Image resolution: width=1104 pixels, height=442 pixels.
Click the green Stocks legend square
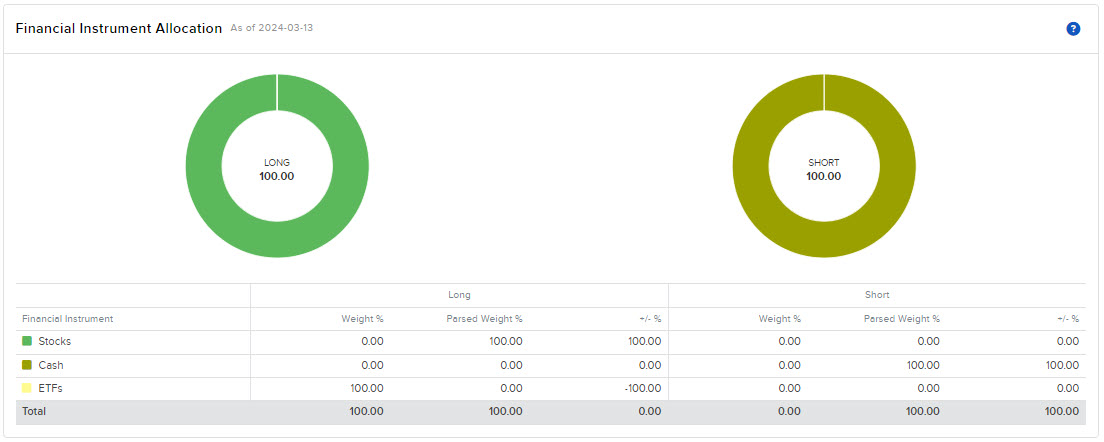[x=27, y=342]
